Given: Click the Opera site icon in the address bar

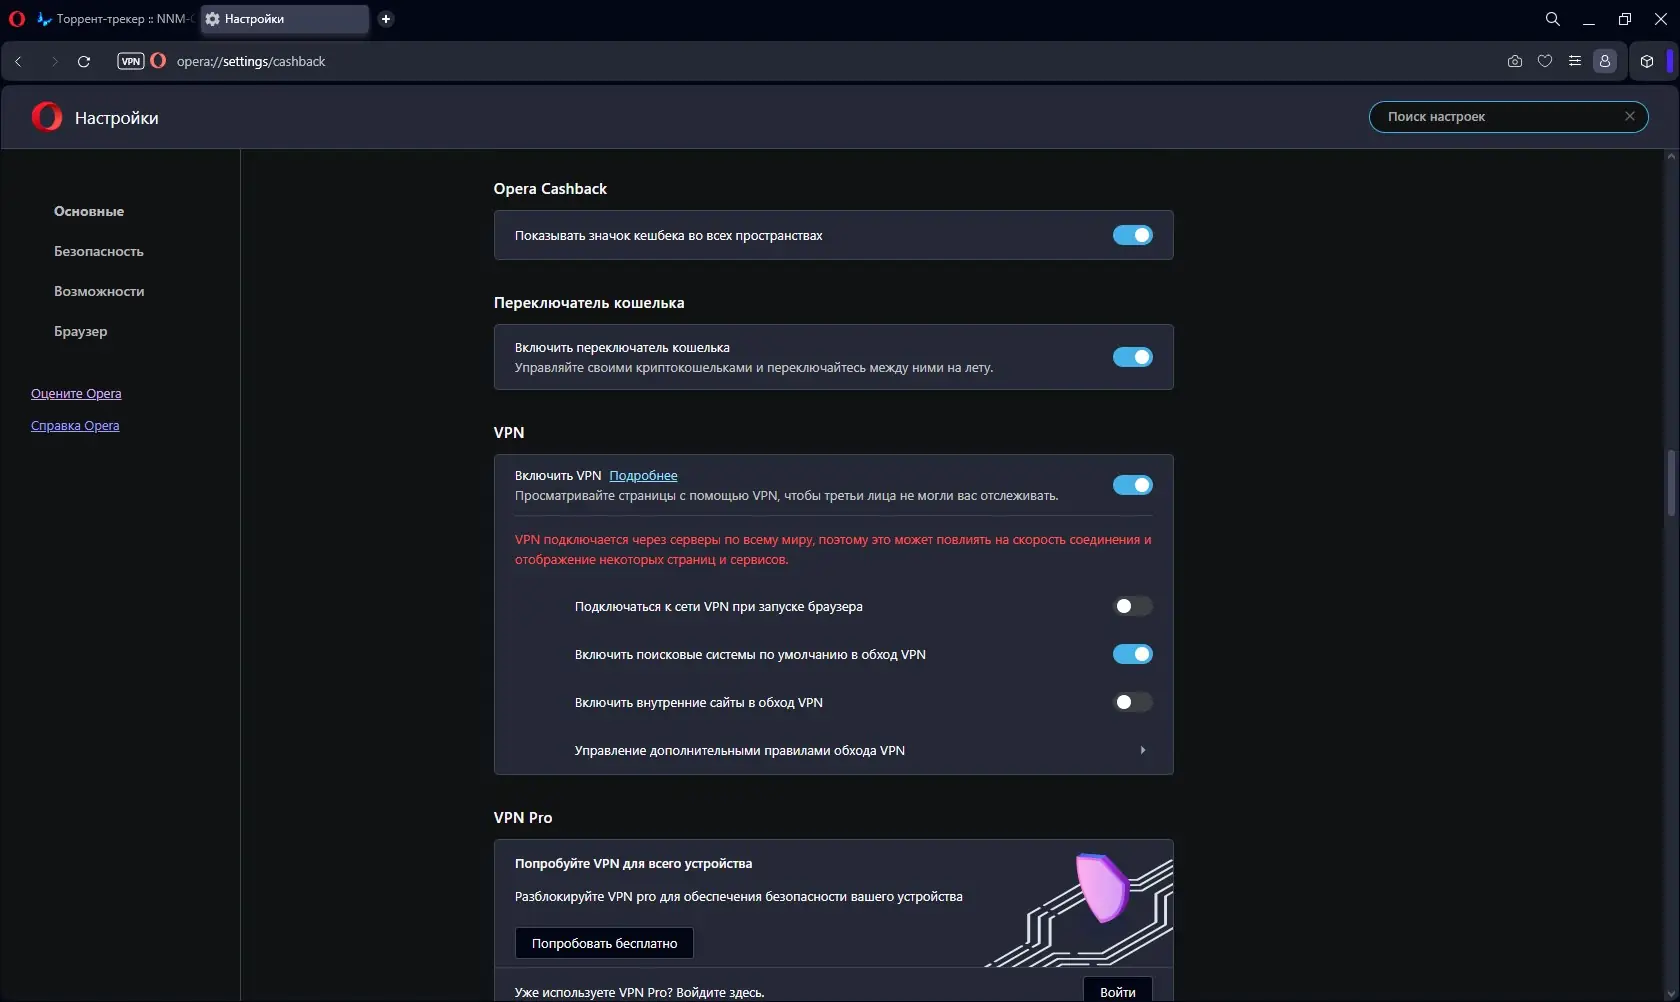Looking at the screenshot, I should pos(158,61).
